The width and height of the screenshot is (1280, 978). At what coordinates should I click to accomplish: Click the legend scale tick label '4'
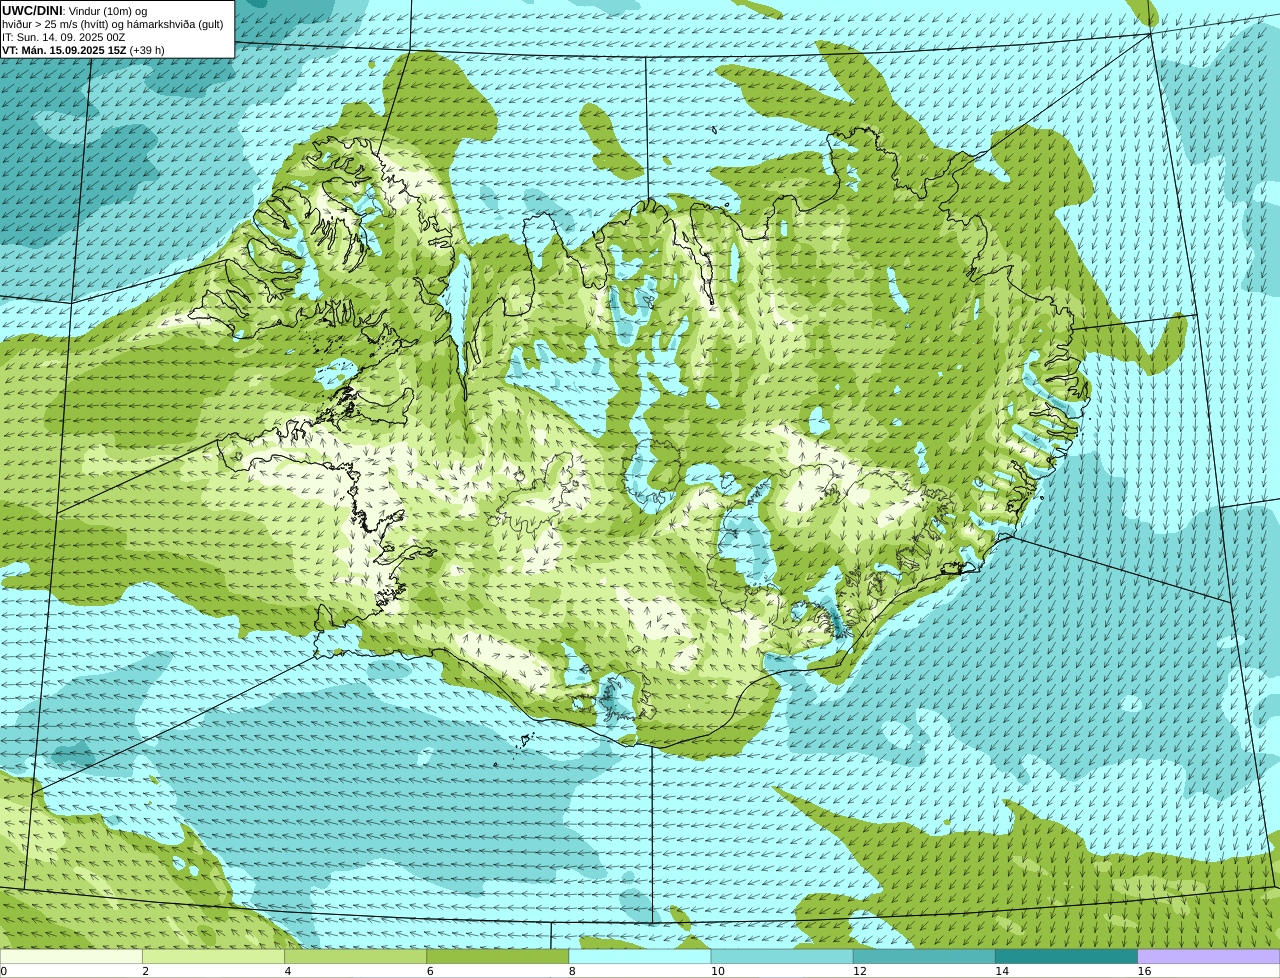288,971
